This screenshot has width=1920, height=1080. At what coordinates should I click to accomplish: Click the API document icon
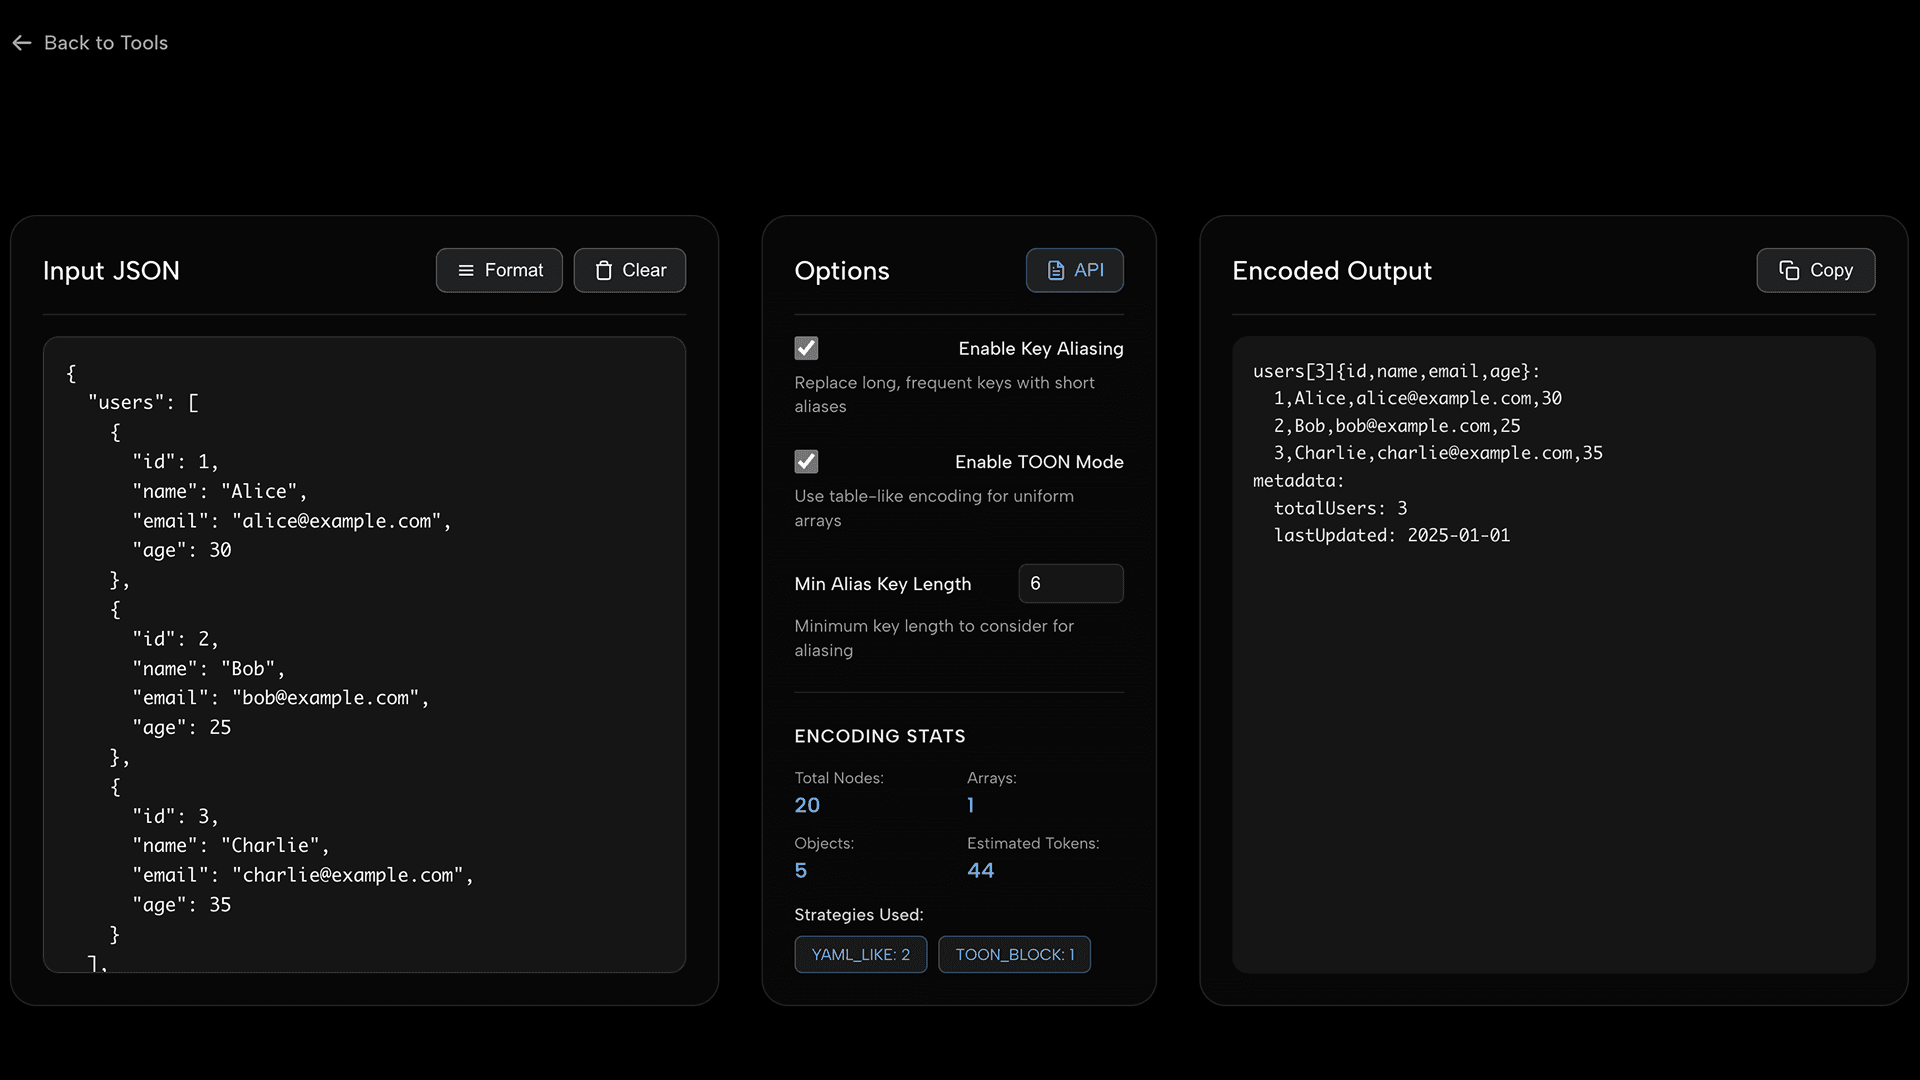coord(1055,271)
